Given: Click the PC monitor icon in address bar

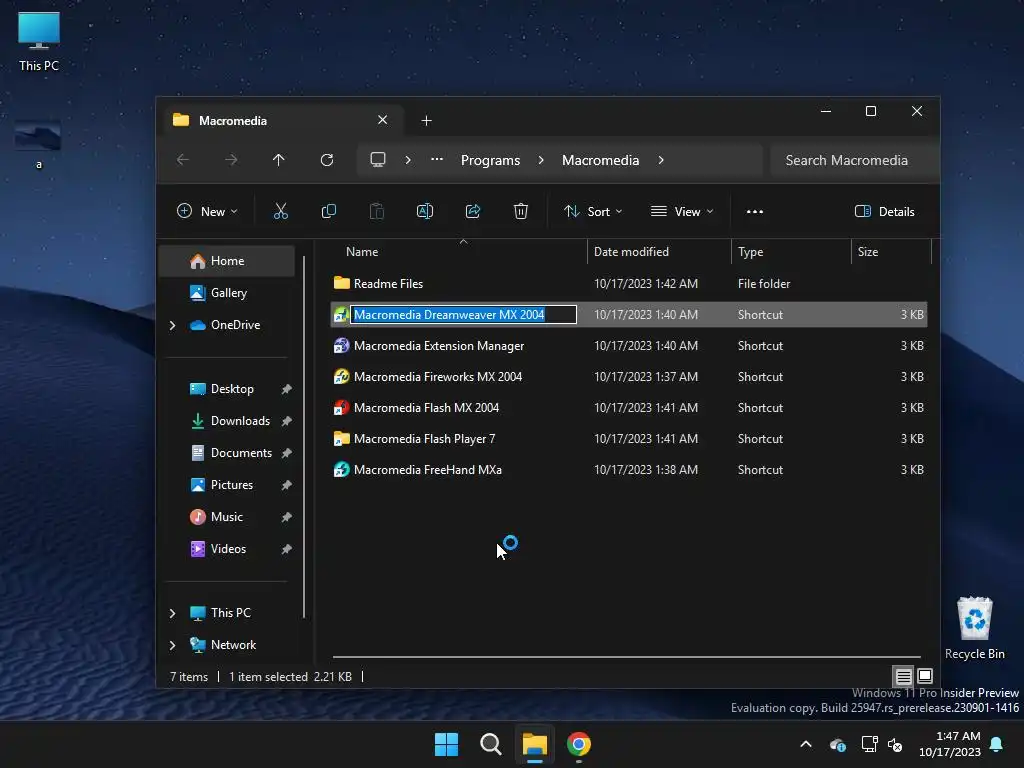Looking at the screenshot, I should [377, 160].
